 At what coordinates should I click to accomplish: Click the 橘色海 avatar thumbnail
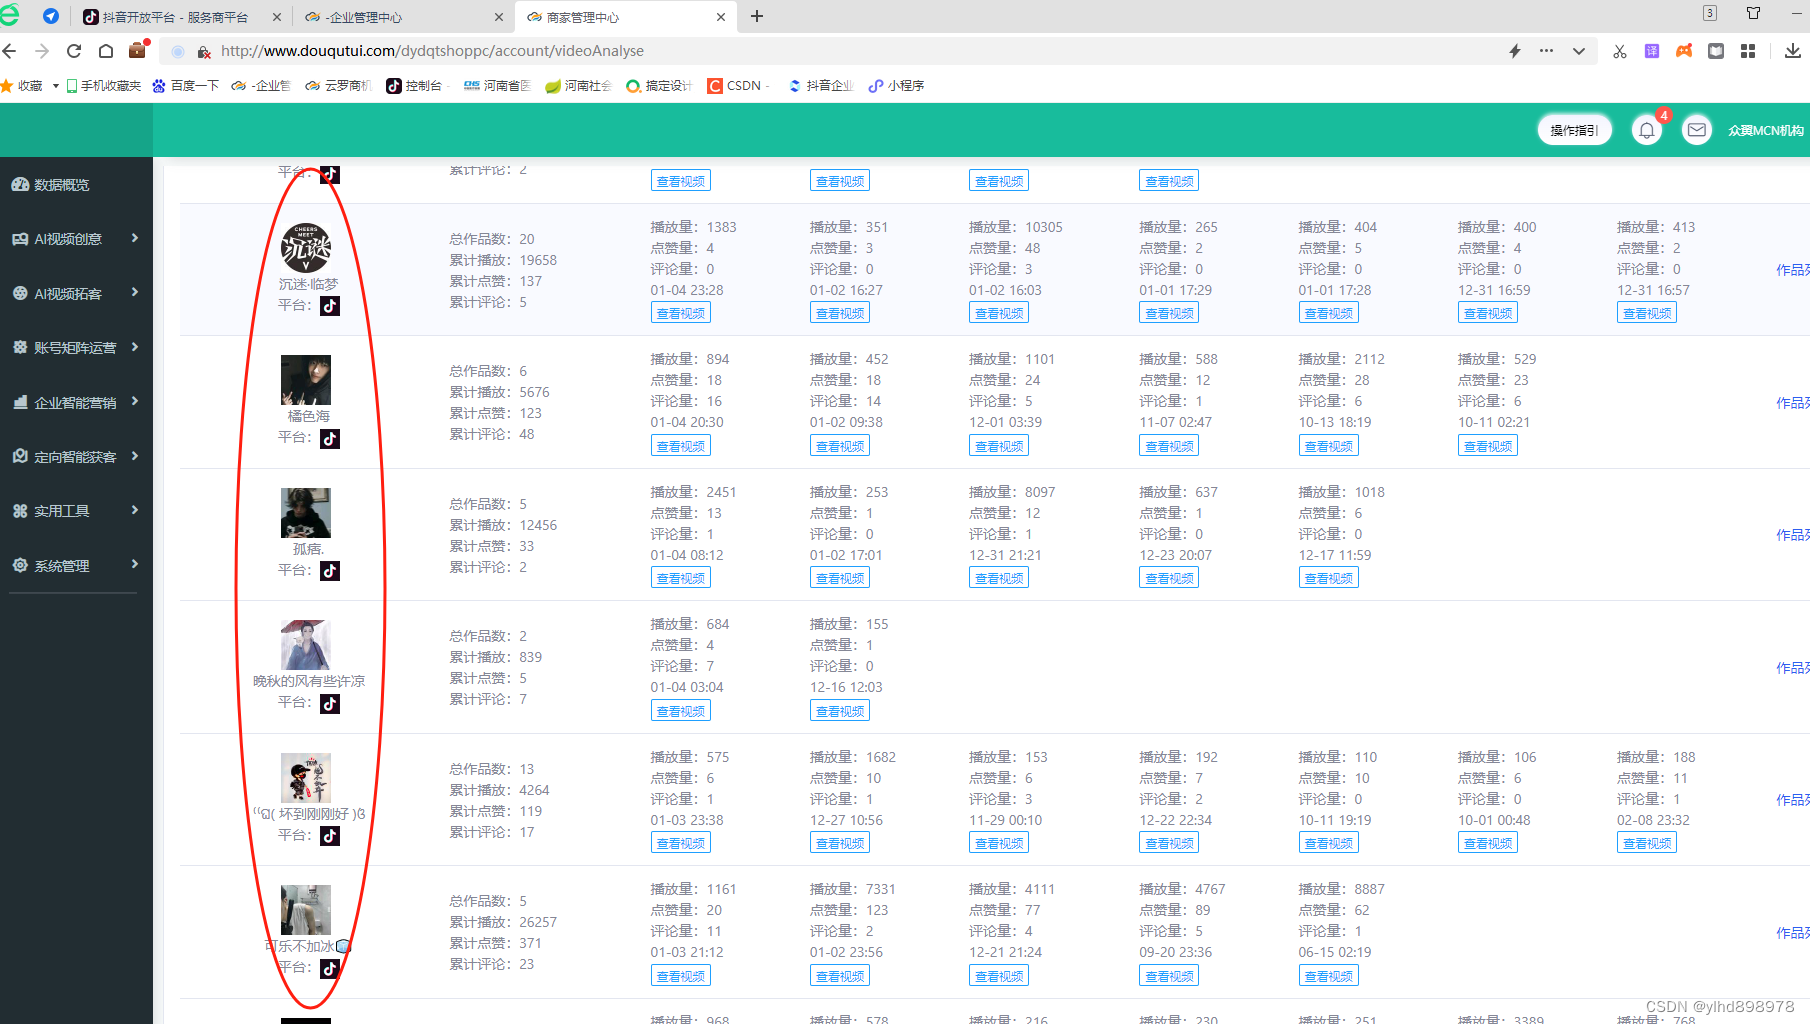coord(306,380)
